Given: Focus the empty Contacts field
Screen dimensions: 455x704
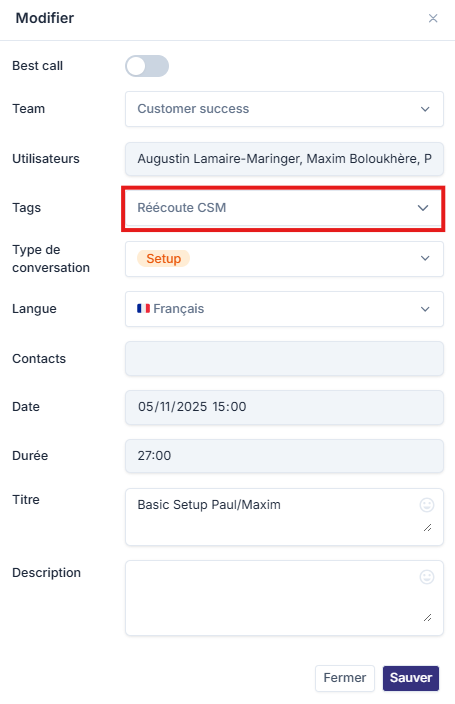Looking at the screenshot, I should tap(284, 359).
